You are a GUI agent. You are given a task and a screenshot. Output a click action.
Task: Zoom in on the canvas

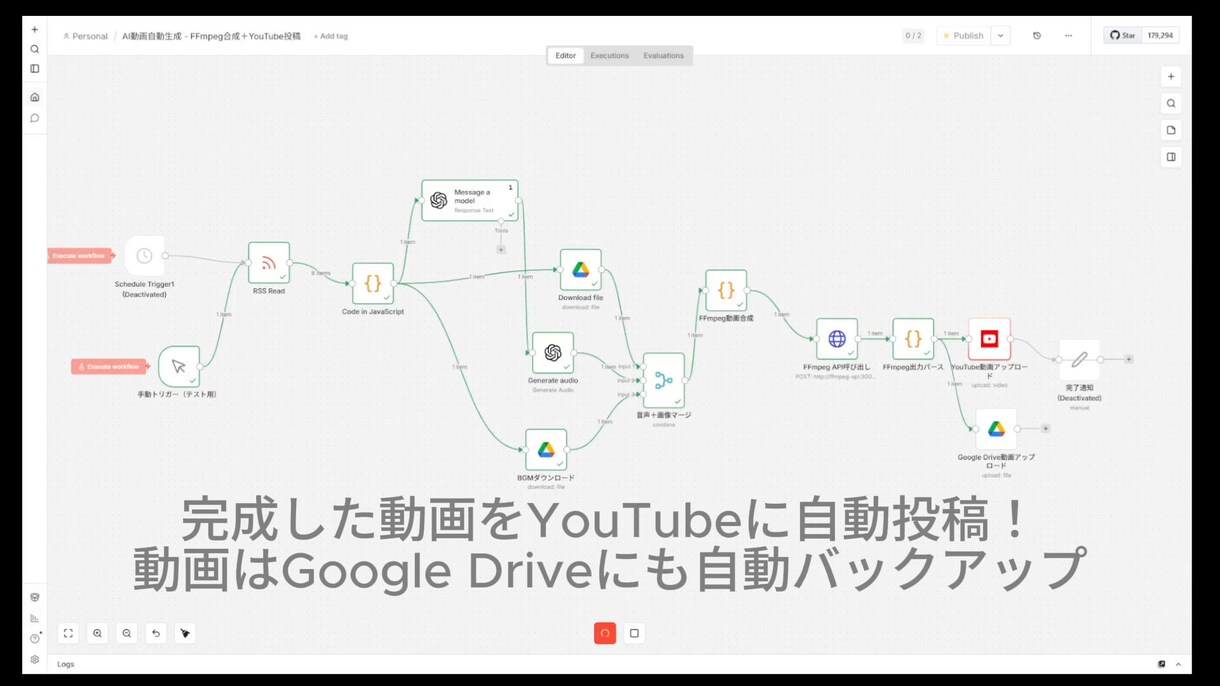pos(97,633)
